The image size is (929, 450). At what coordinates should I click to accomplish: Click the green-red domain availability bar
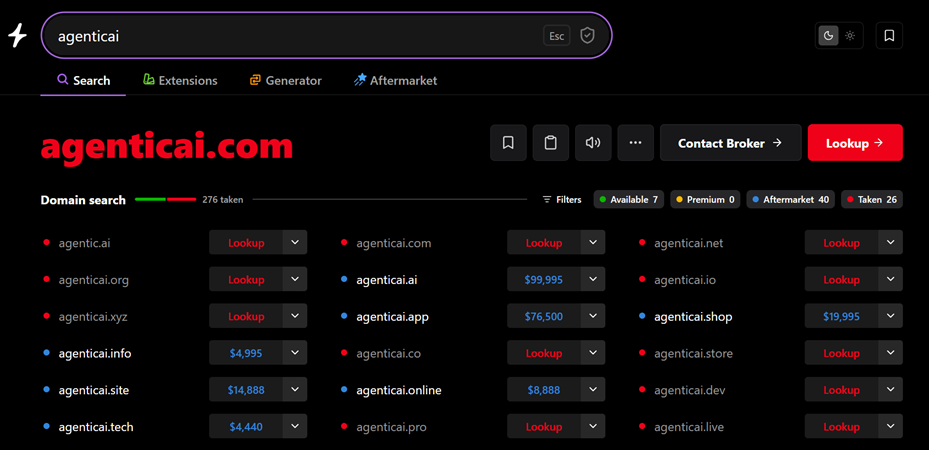(165, 200)
